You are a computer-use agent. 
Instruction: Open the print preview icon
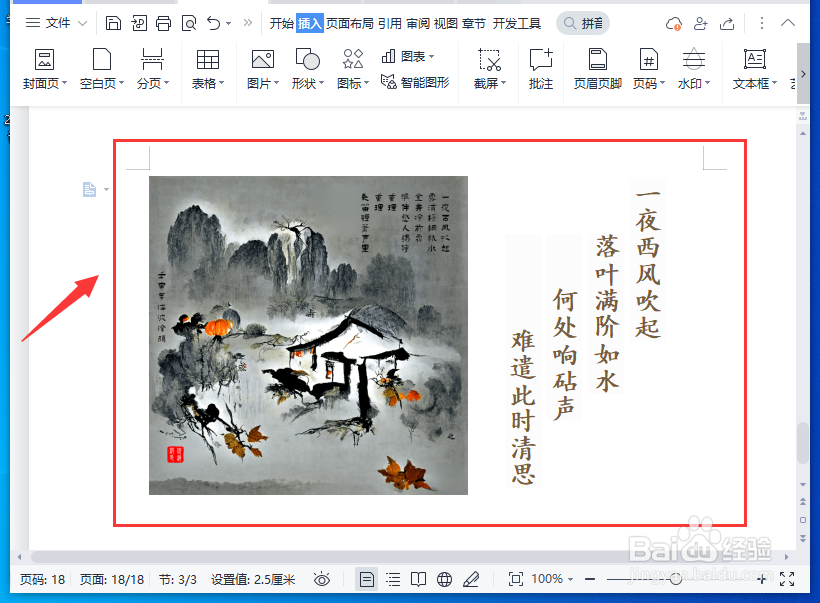[189, 23]
